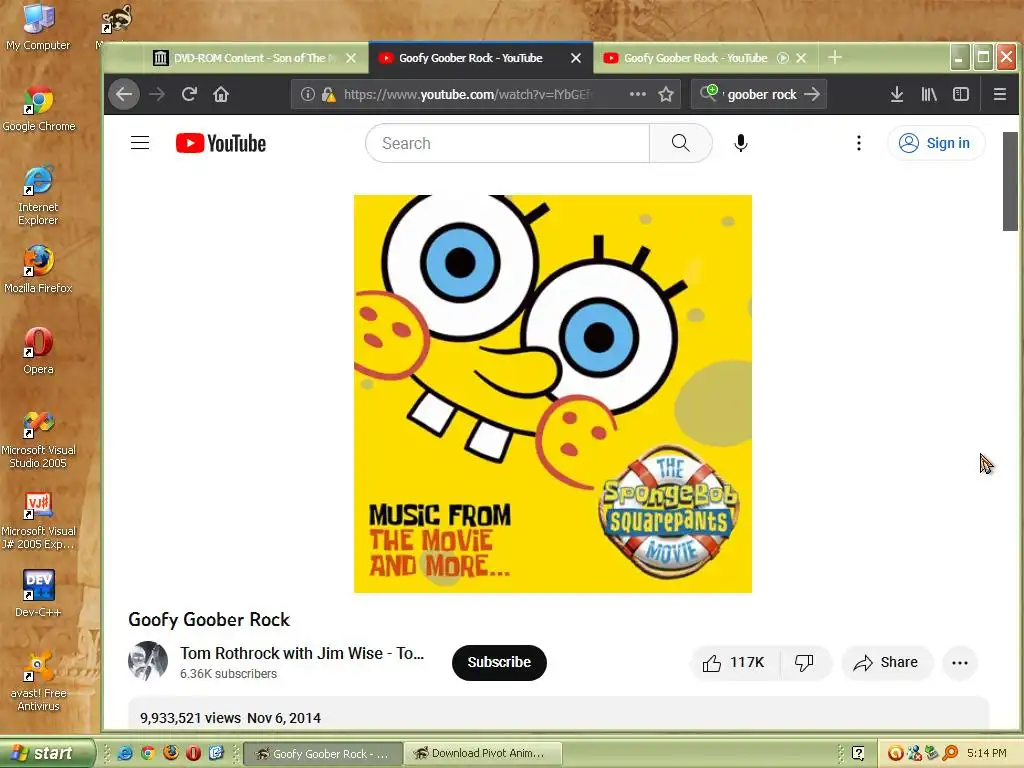Select Microsoft Visual Studio 2005 desktop icon
The image size is (1024, 768).
click(x=39, y=440)
